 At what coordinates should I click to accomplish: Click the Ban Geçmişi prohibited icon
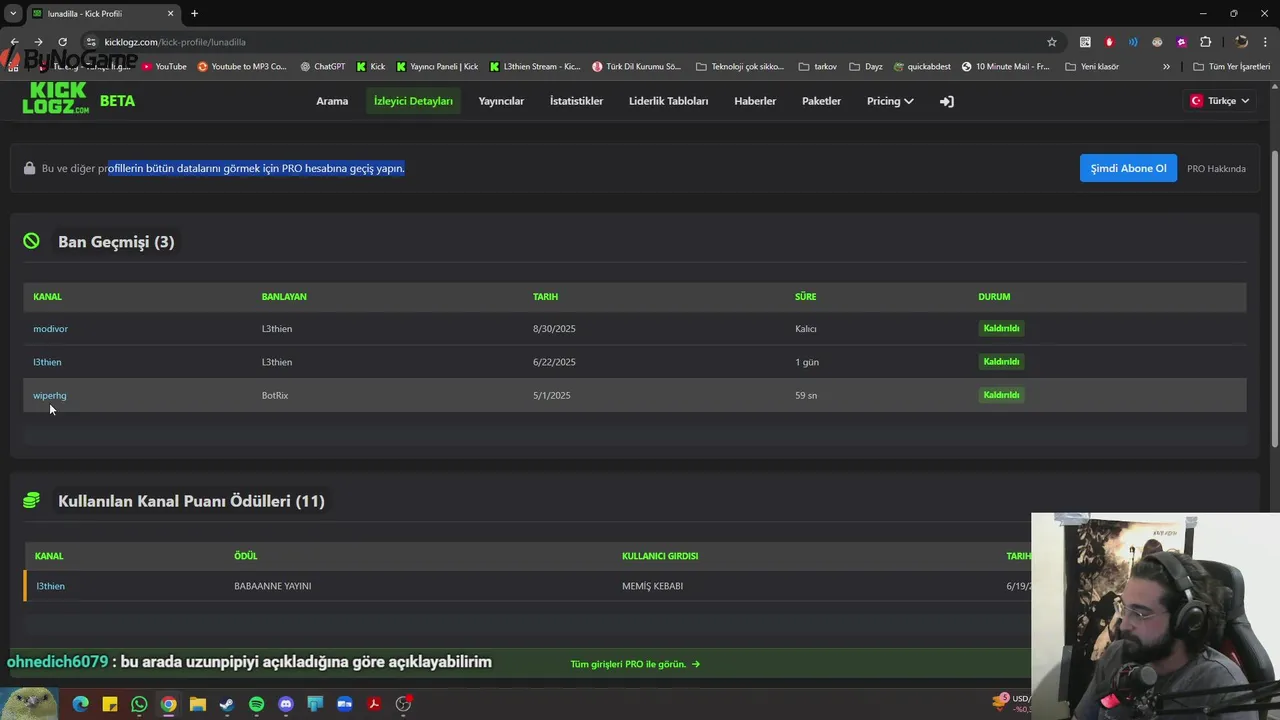tap(32, 241)
